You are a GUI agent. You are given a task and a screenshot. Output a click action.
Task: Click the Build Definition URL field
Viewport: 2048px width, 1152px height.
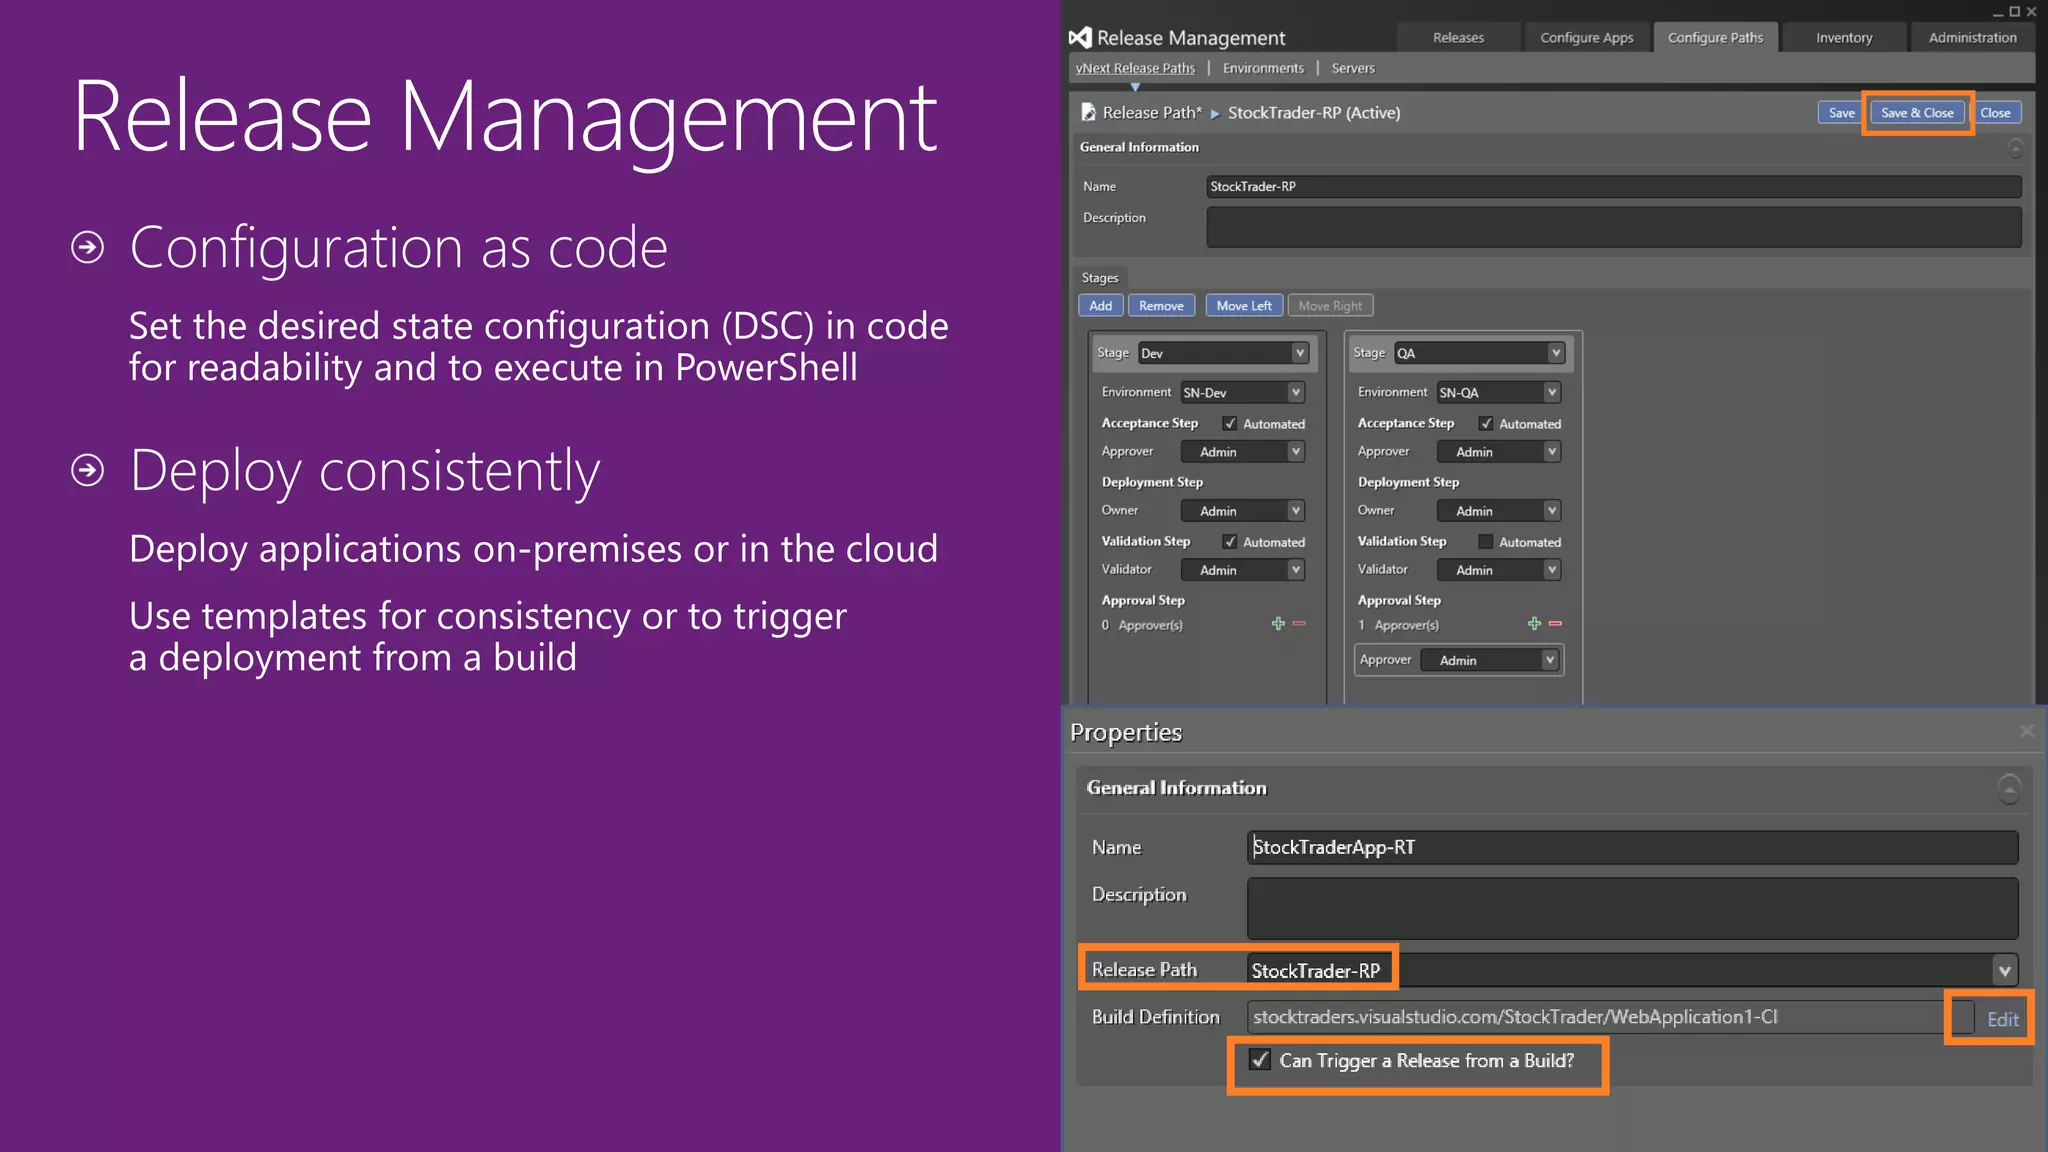1608,1017
